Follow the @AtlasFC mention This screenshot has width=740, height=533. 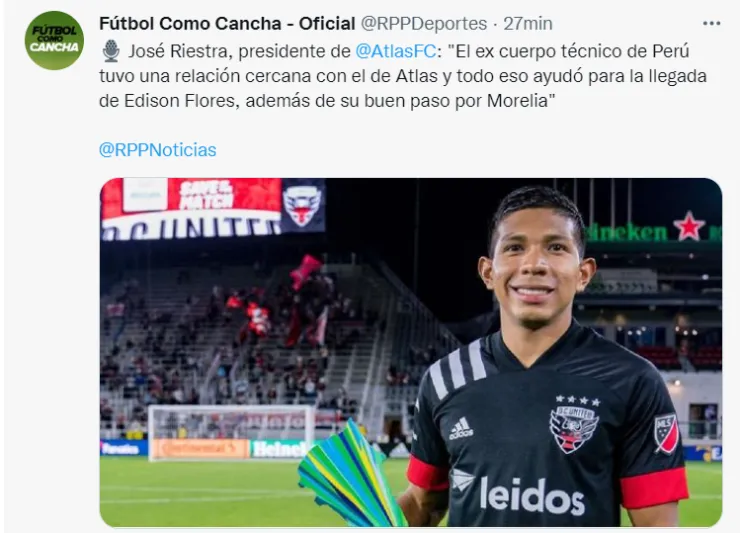click(x=395, y=51)
